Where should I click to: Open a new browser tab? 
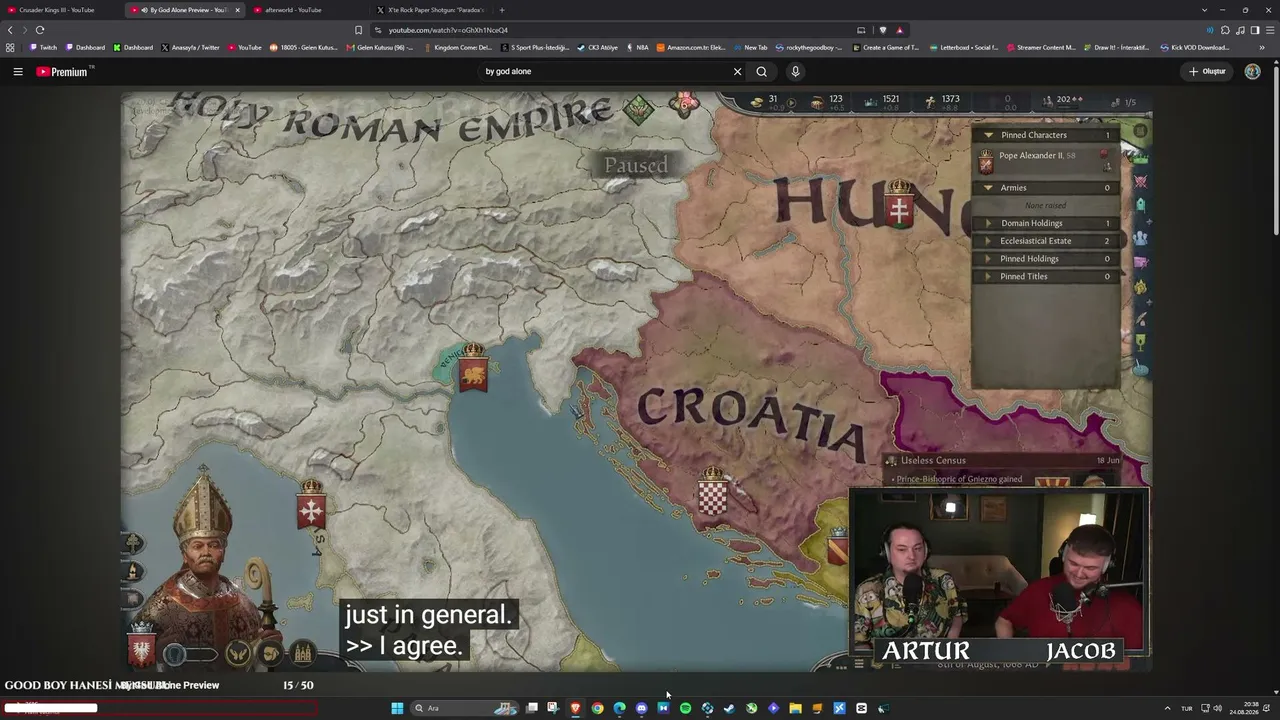tap(502, 10)
